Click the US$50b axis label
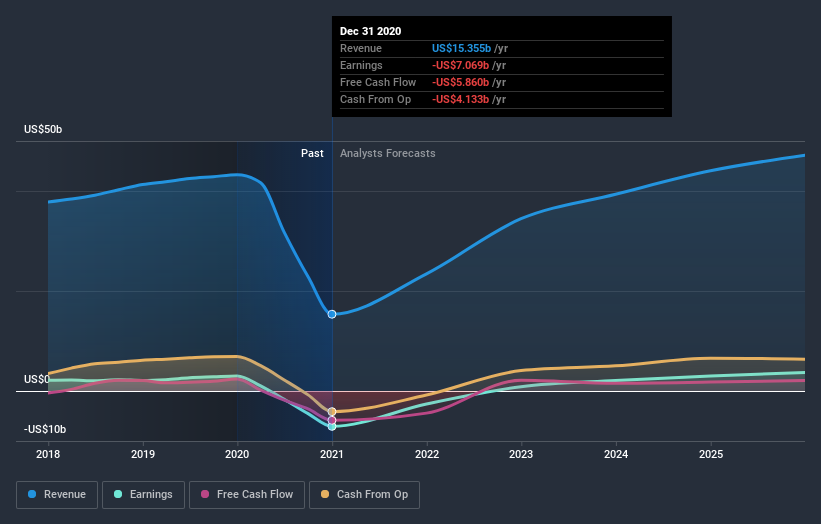The height and width of the screenshot is (524, 821). pos(43,129)
